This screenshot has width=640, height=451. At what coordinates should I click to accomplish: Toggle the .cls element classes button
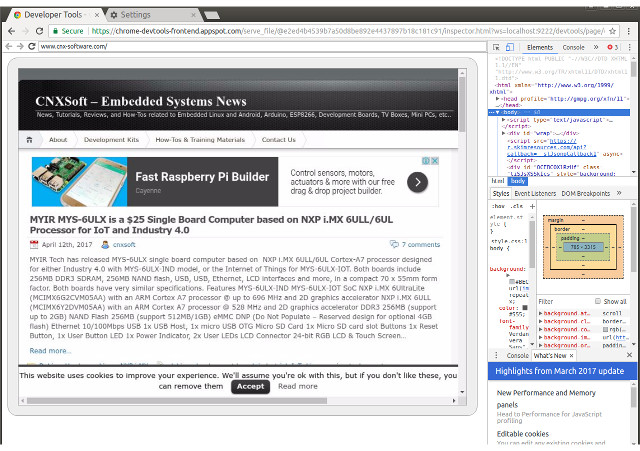pyautogui.click(x=516, y=207)
